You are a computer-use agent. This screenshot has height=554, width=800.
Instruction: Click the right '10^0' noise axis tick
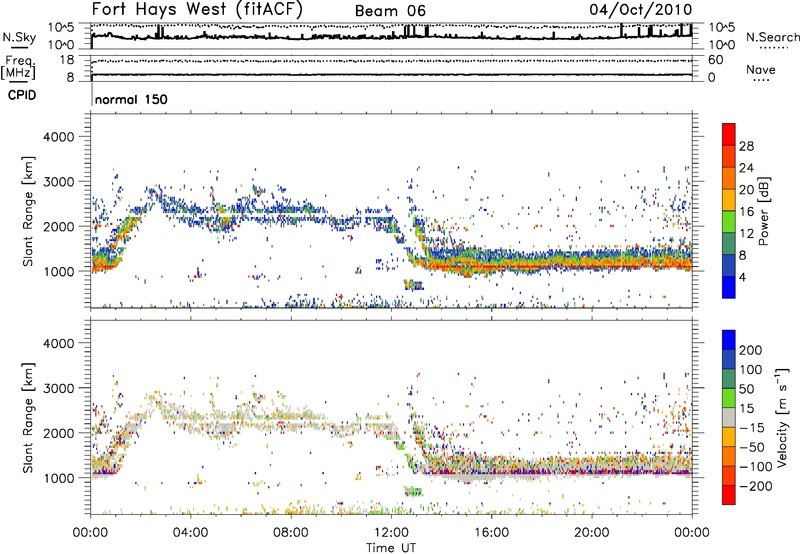[721, 45]
